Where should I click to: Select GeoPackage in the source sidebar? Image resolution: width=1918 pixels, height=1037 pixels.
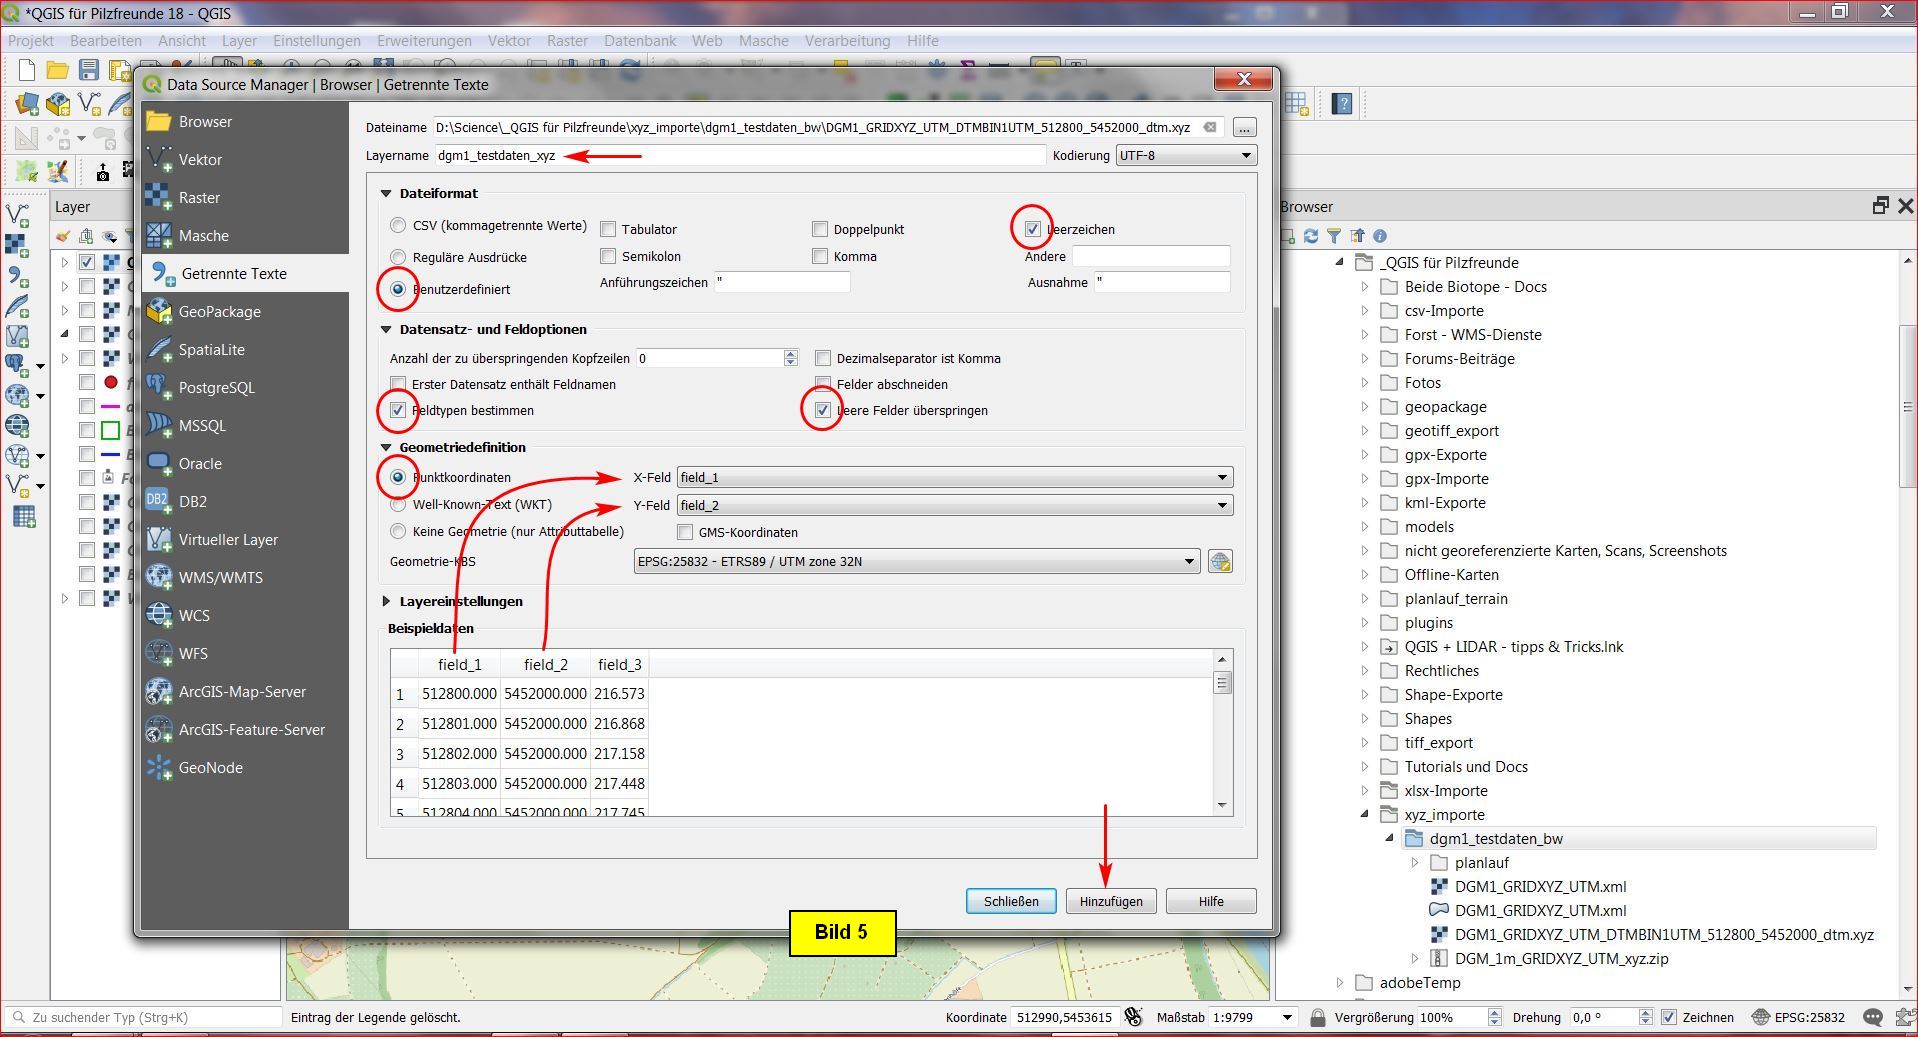tap(219, 312)
